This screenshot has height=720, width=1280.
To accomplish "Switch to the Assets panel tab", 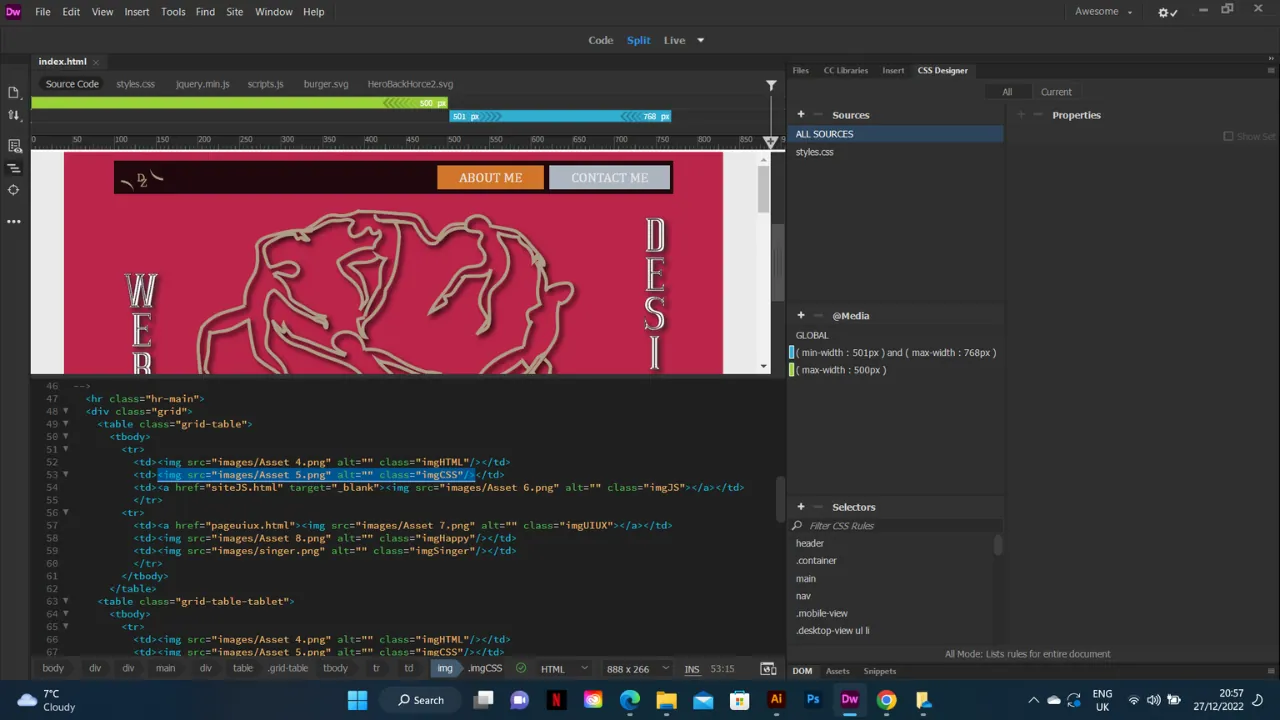I will click(x=837, y=671).
